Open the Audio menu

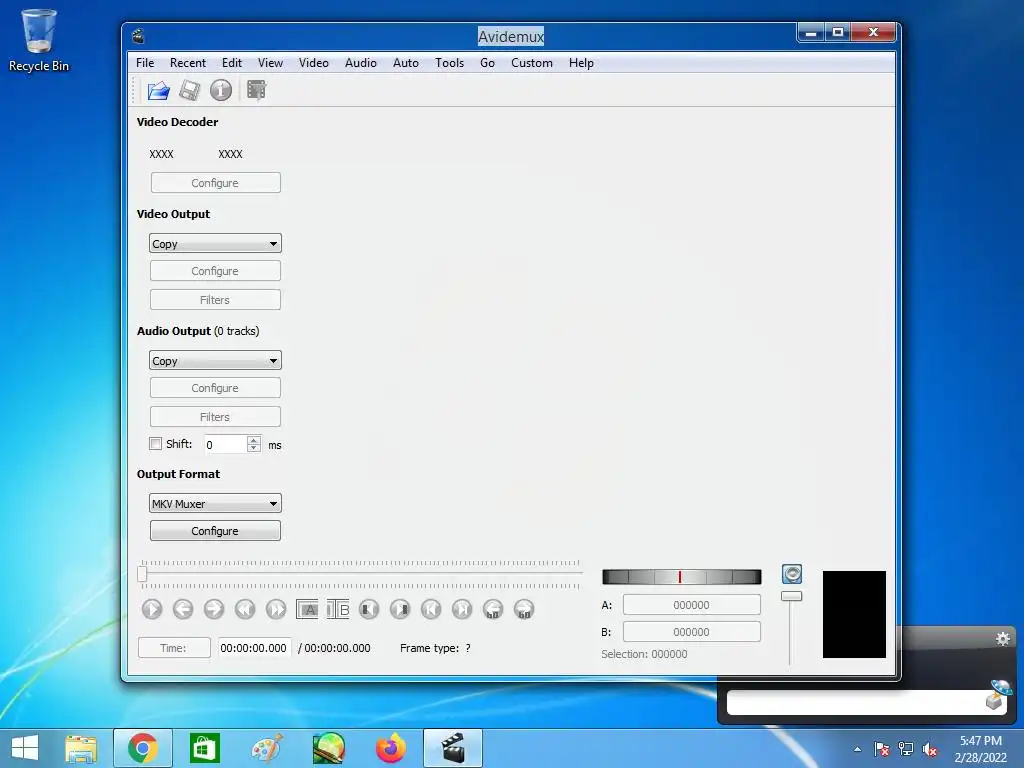(x=360, y=63)
